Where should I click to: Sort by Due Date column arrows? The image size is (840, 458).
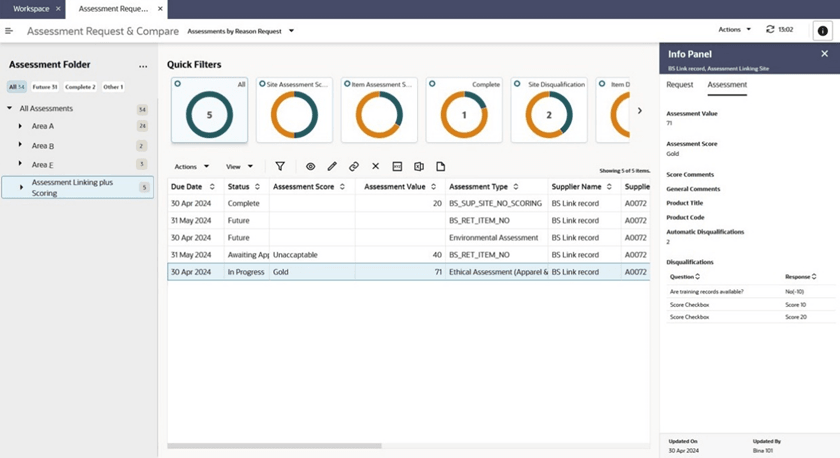(x=212, y=186)
